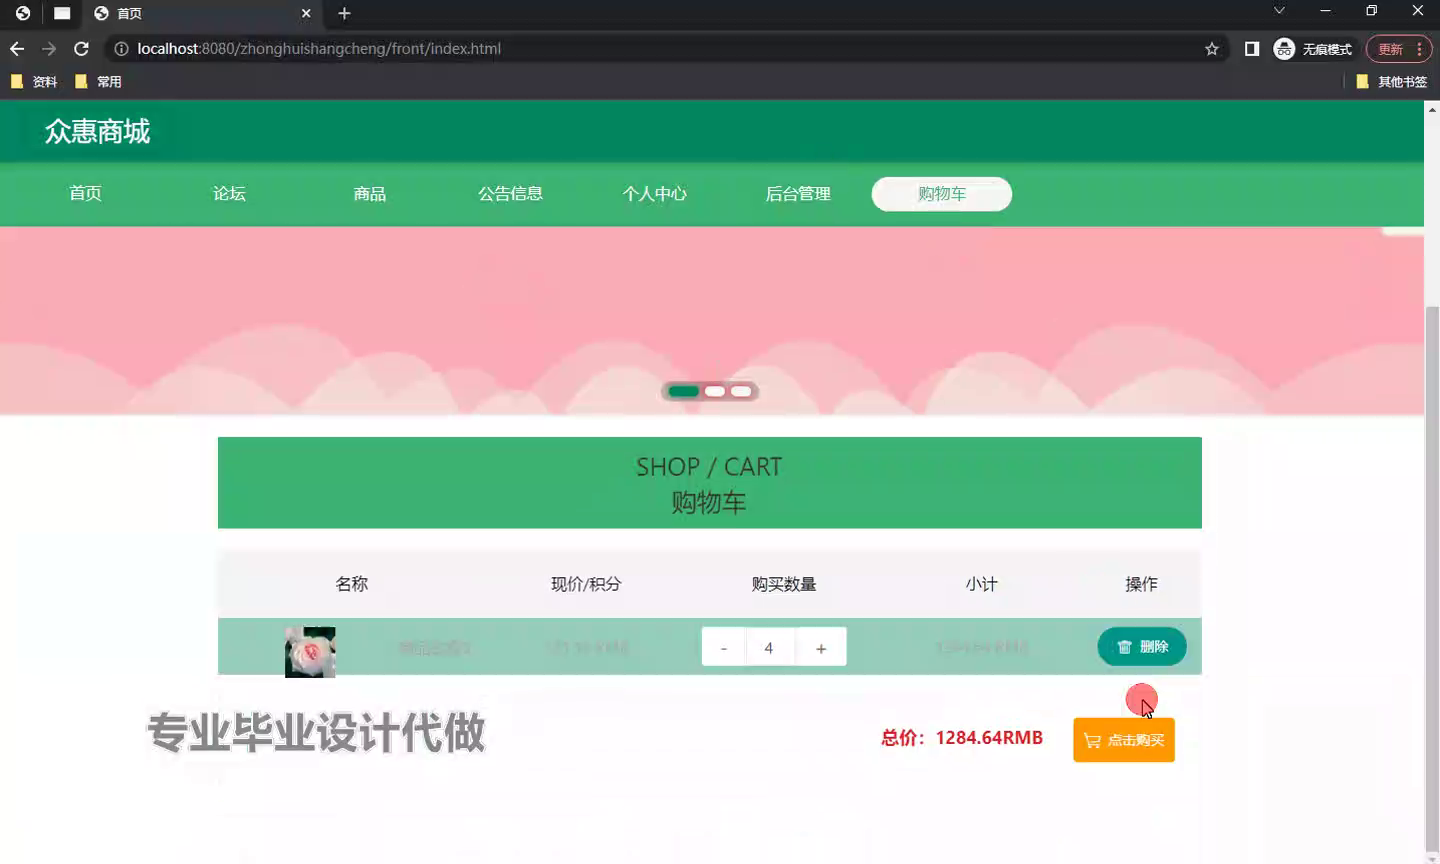Click 点击购买 to purchase
The image size is (1440, 864).
(x=1124, y=740)
